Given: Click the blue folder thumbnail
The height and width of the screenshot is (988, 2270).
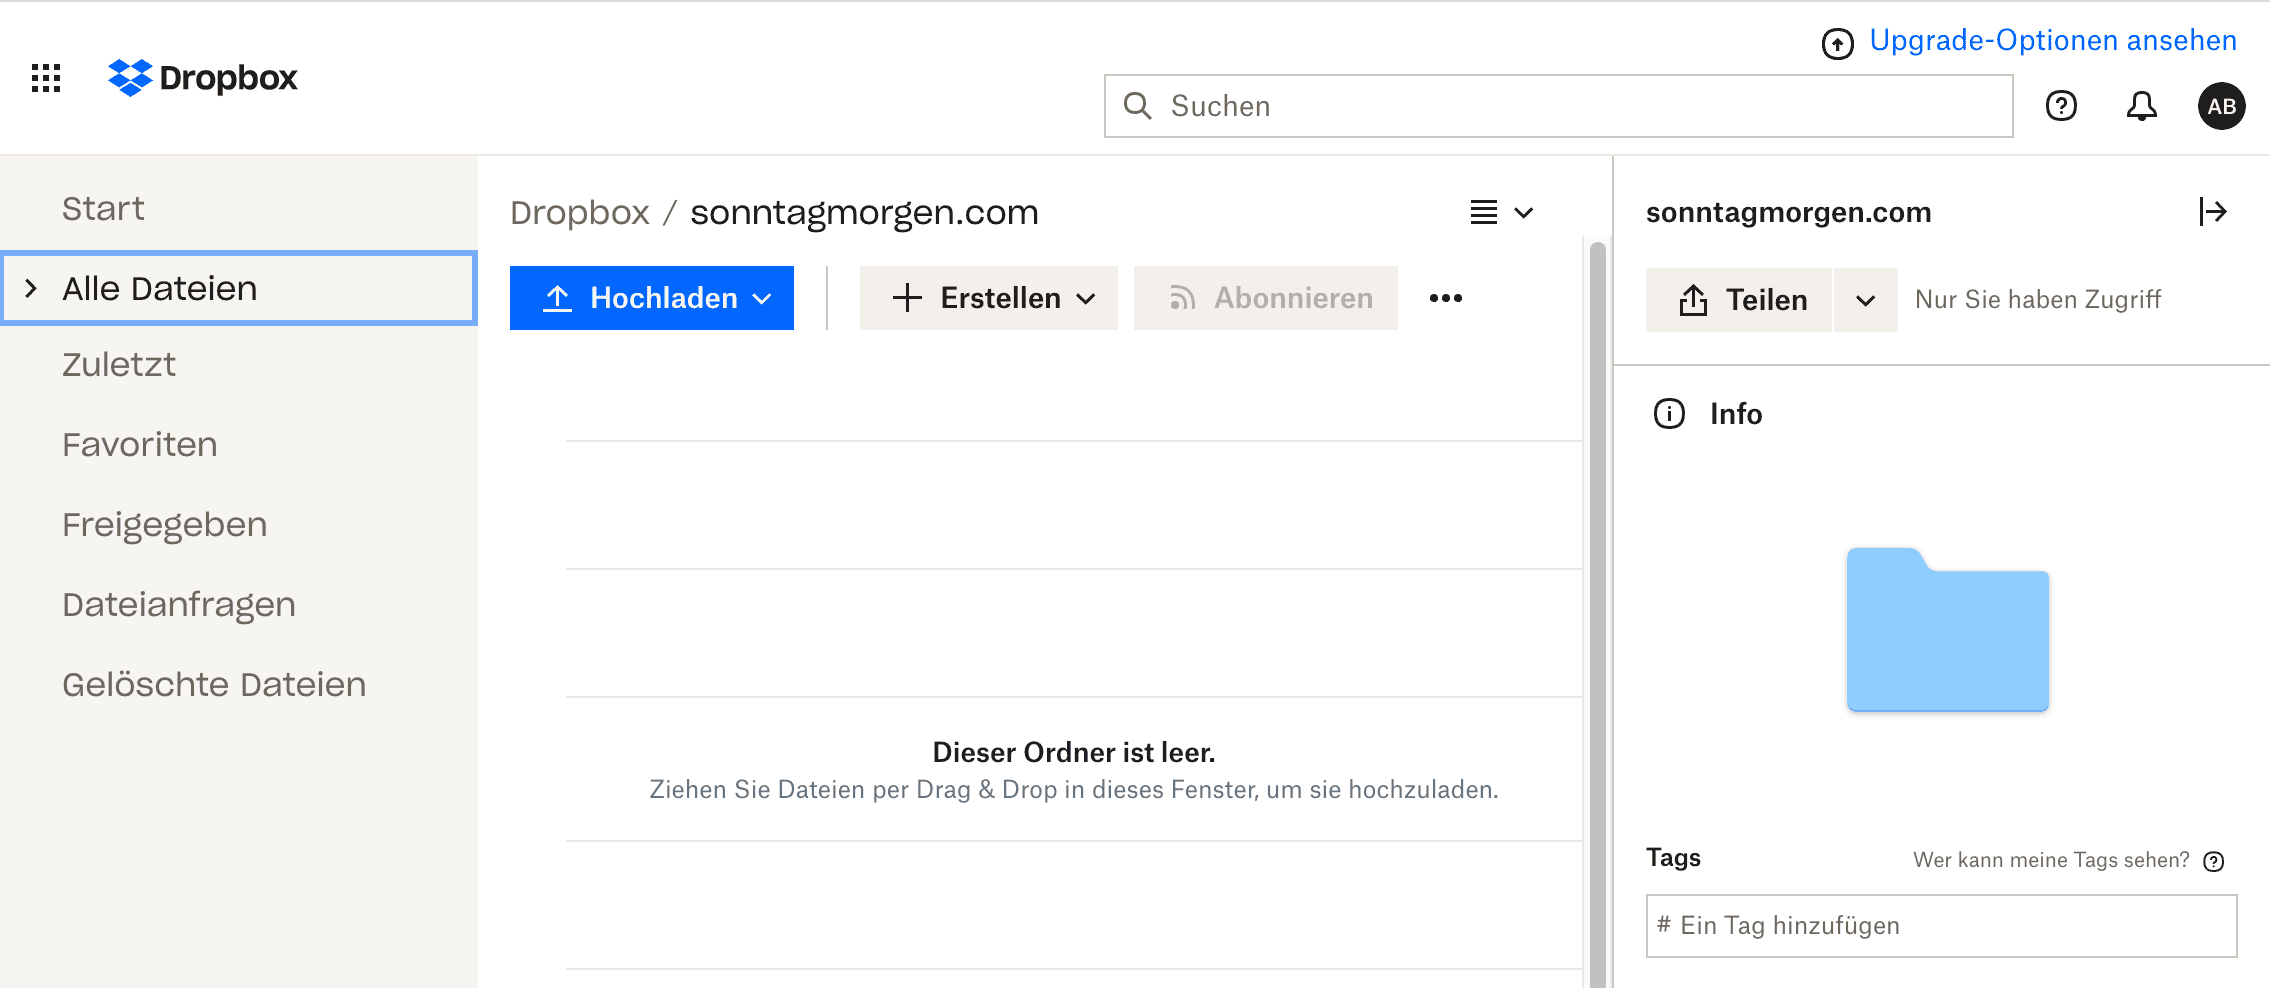Looking at the screenshot, I should pyautogui.click(x=1948, y=630).
